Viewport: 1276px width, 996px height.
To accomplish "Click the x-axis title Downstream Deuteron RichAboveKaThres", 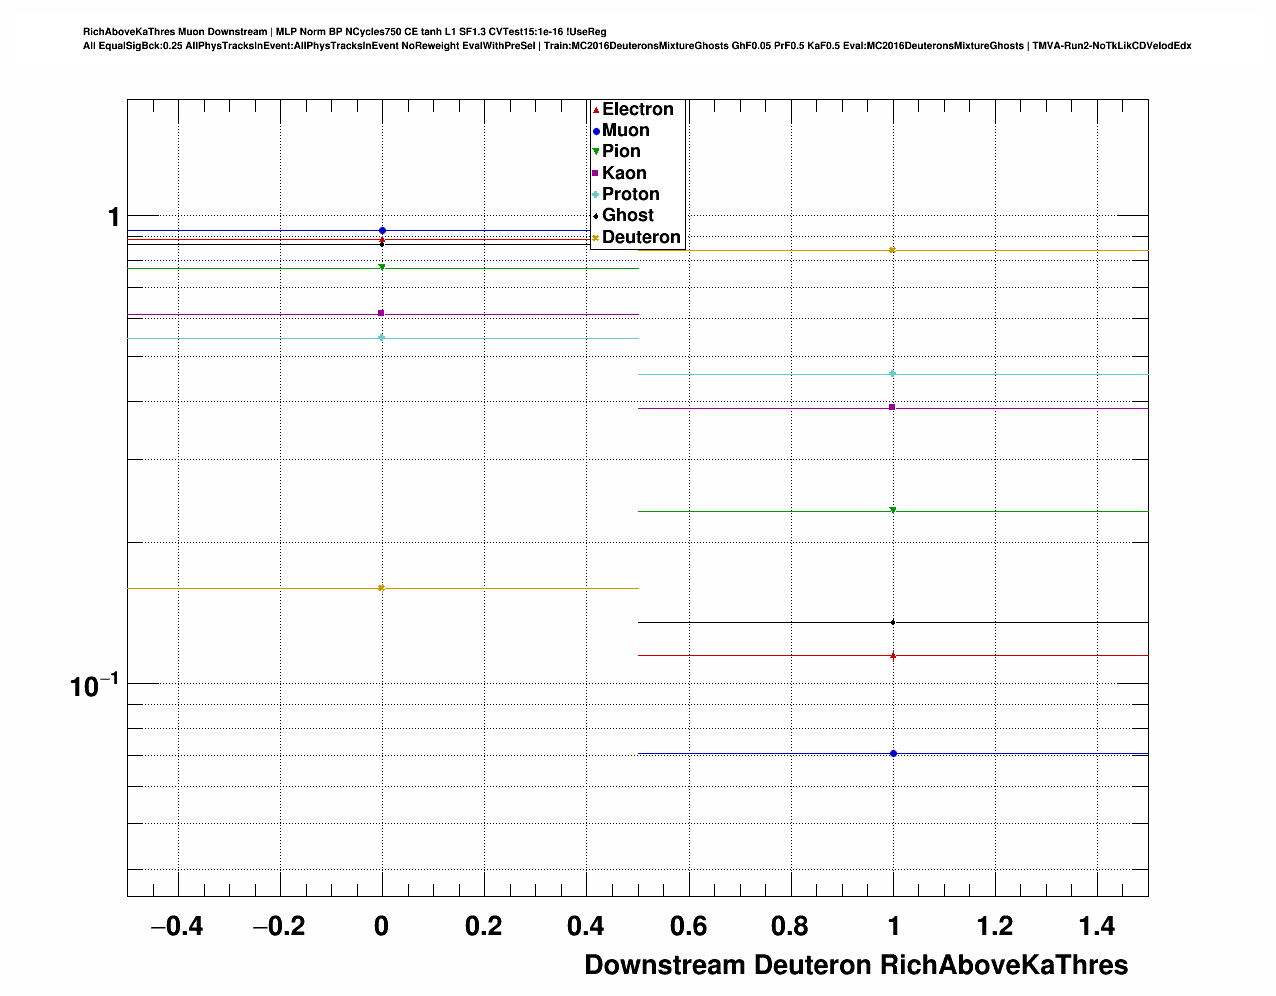I will tap(856, 965).
